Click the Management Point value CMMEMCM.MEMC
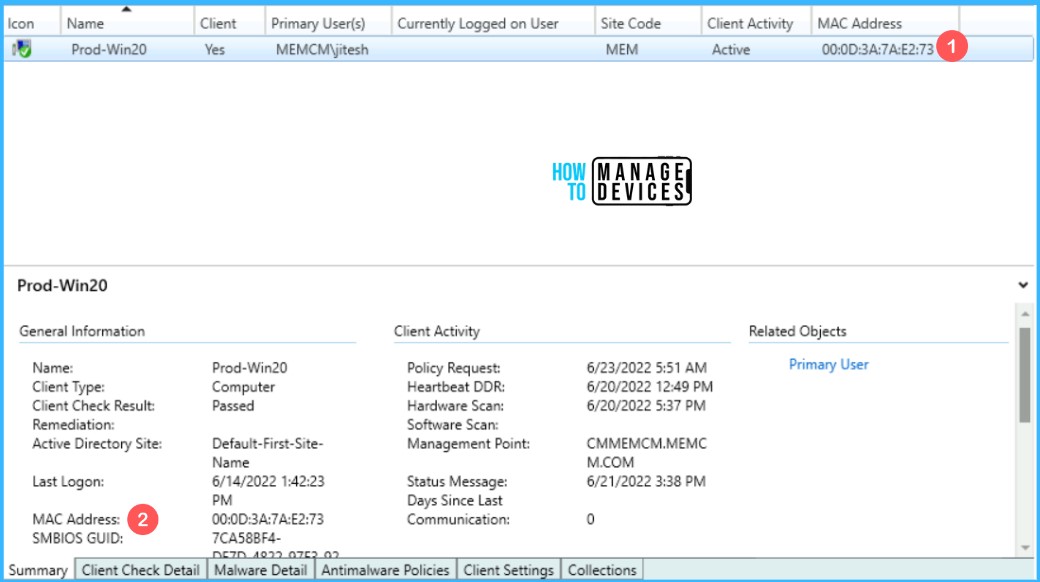This screenshot has height=582, width=1040. point(647,443)
